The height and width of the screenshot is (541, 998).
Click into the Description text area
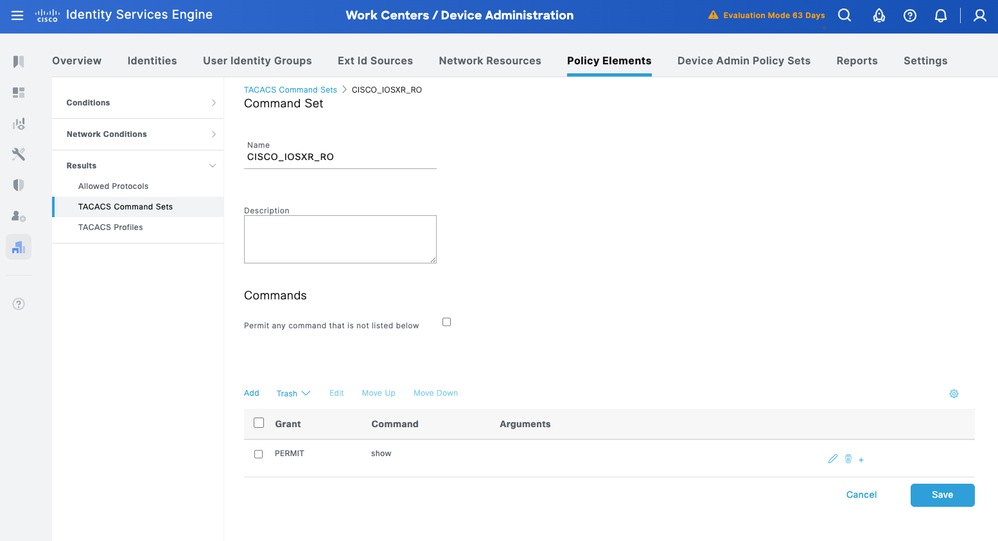tap(340, 239)
